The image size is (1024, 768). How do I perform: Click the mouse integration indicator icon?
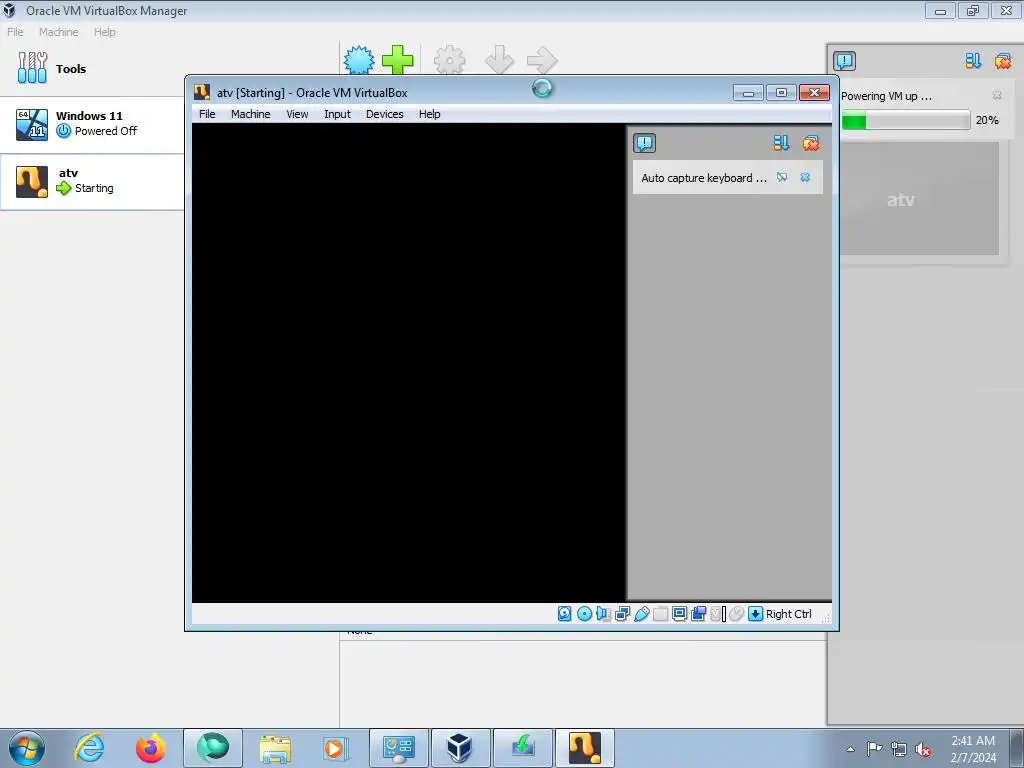[737, 614]
